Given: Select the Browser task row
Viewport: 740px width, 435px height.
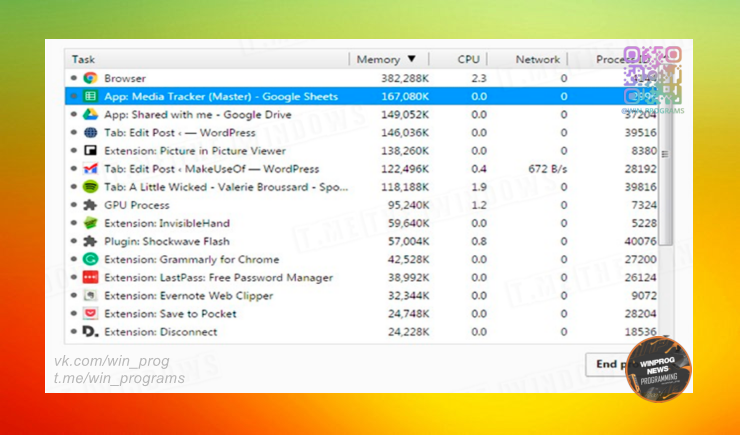Looking at the screenshot, I should [362, 78].
